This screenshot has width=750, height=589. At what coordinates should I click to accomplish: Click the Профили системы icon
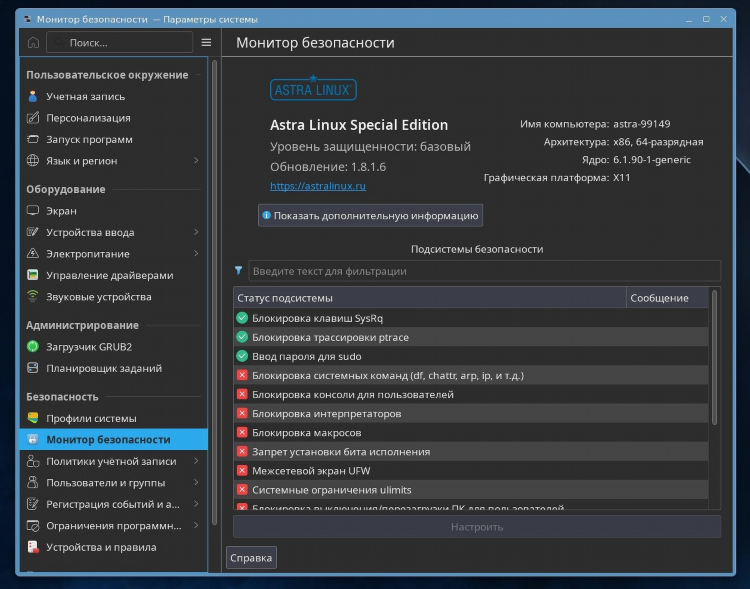tap(33, 418)
